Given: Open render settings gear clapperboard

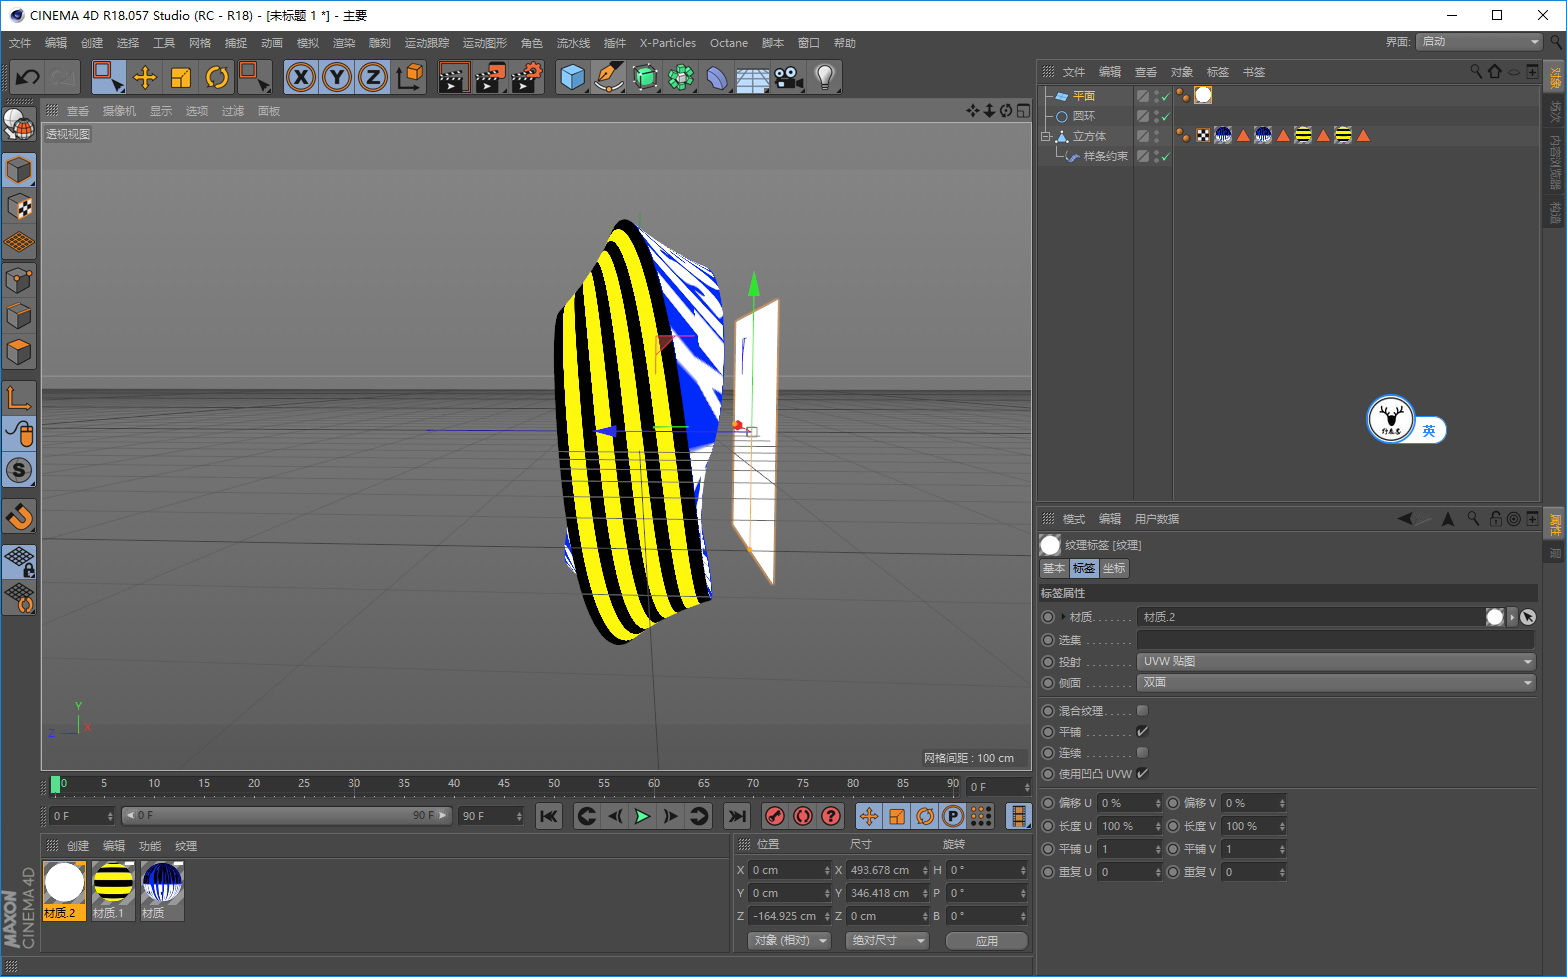Looking at the screenshot, I should [x=527, y=77].
